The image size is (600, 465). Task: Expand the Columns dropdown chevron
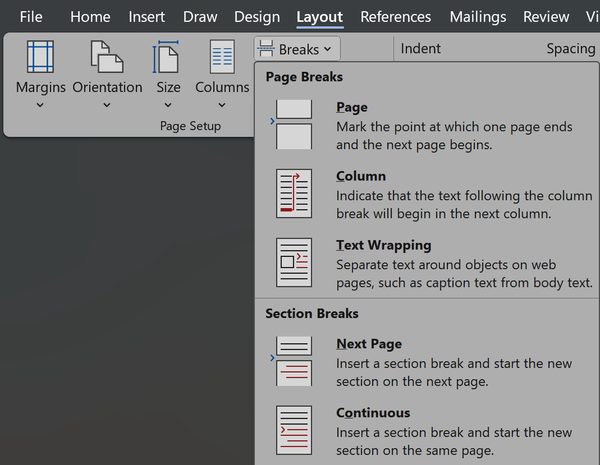222,105
